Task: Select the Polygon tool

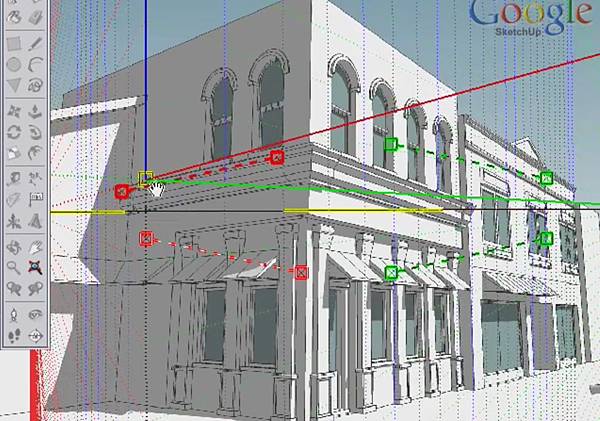Action: (14, 85)
